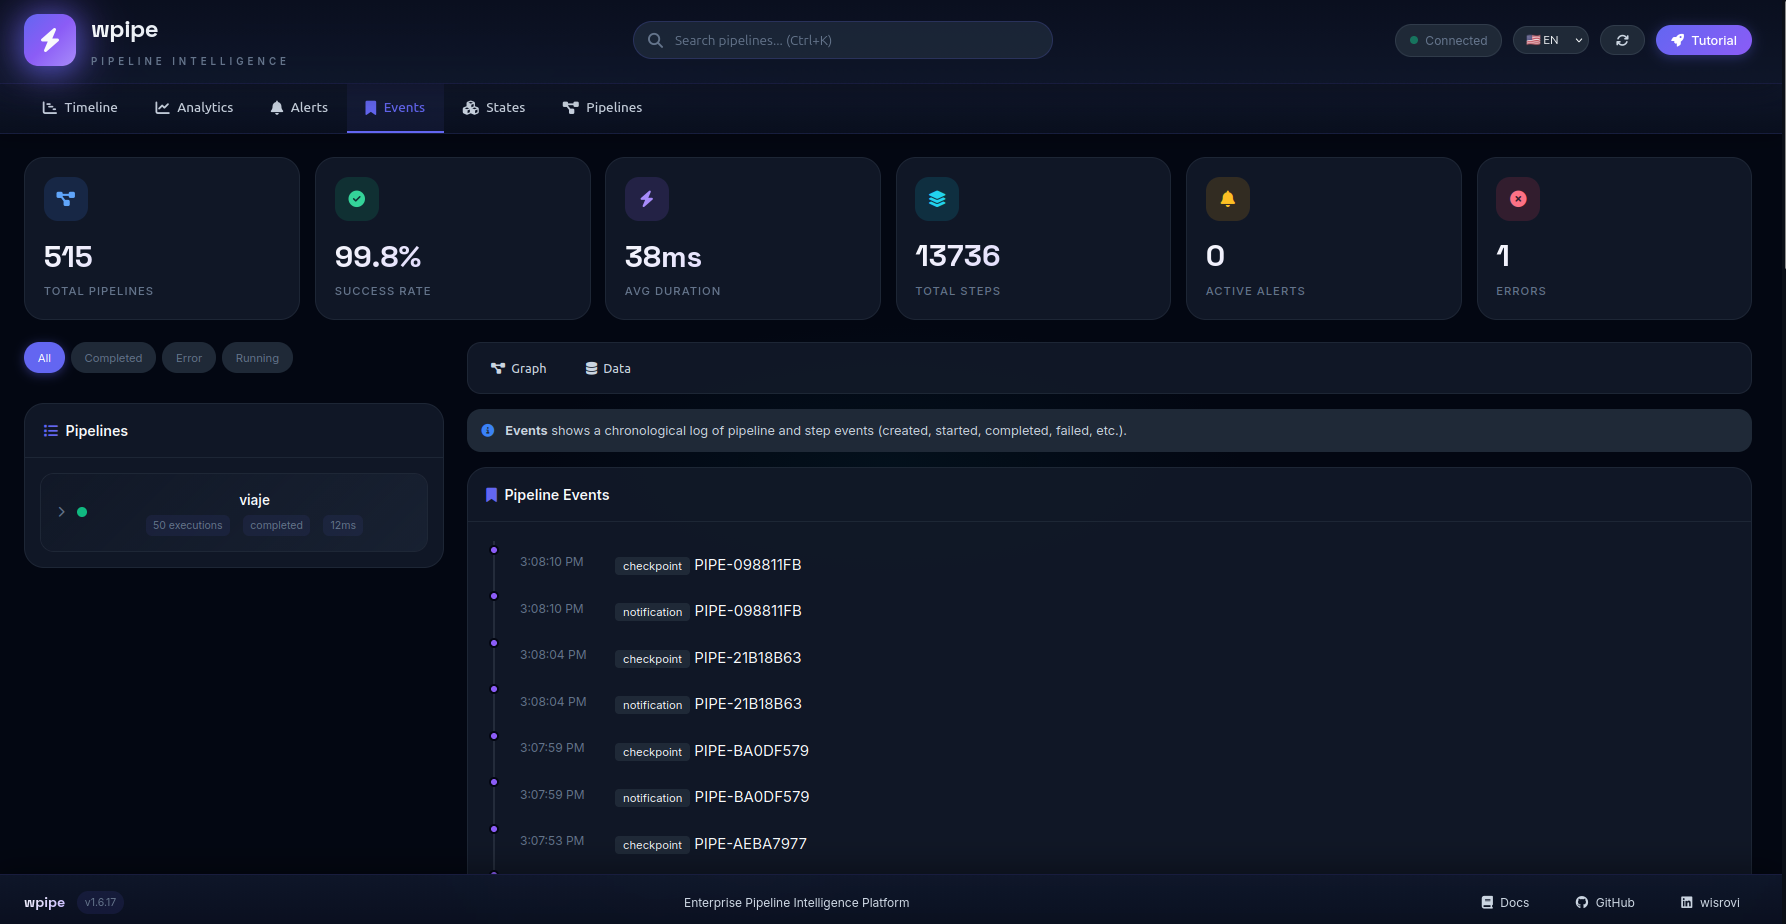1786x924 pixels.
Task: Open the wisrovi LinkedIn link
Action: [1710, 902]
